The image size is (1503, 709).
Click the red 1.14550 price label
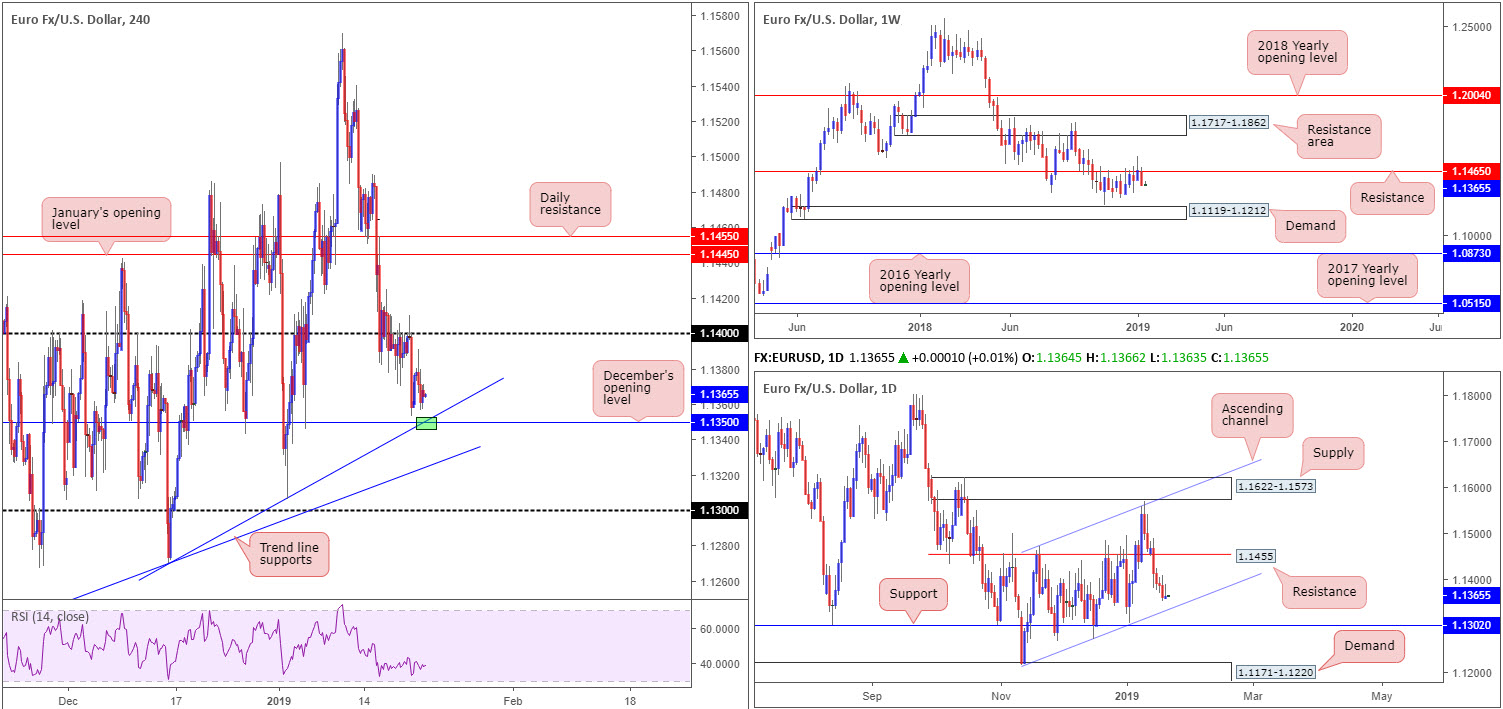tap(719, 237)
